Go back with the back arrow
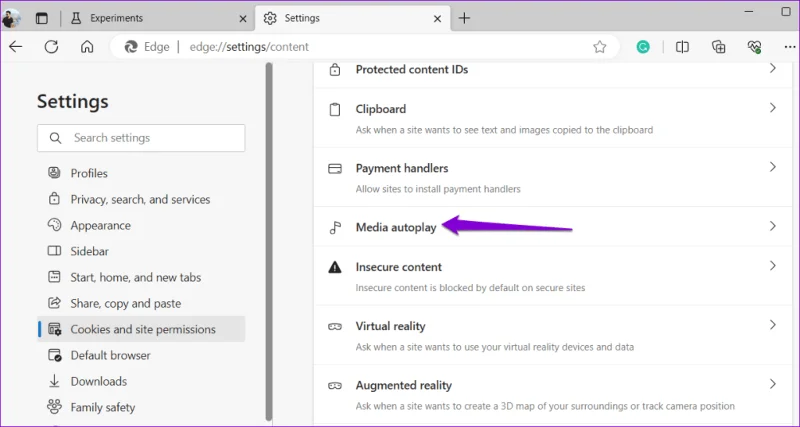This screenshot has height=427, width=800. (x=16, y=47)
